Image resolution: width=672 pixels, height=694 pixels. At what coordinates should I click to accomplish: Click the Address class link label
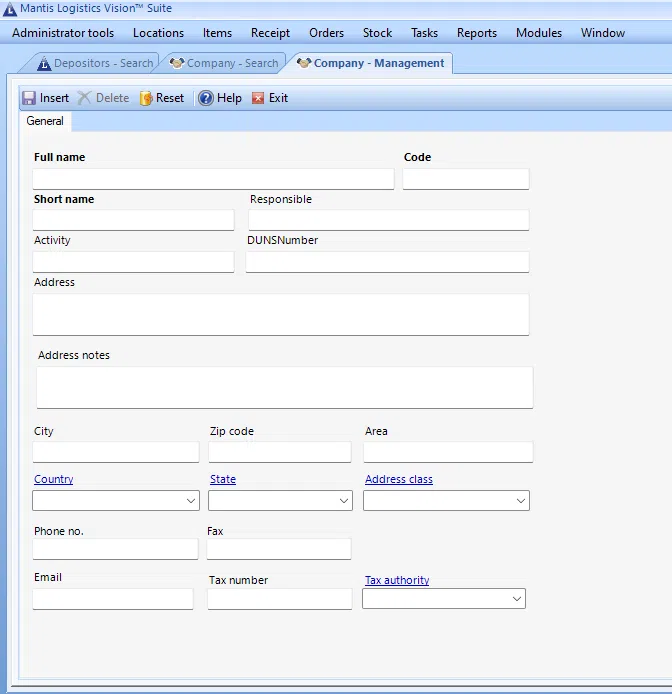click(398, 480)
